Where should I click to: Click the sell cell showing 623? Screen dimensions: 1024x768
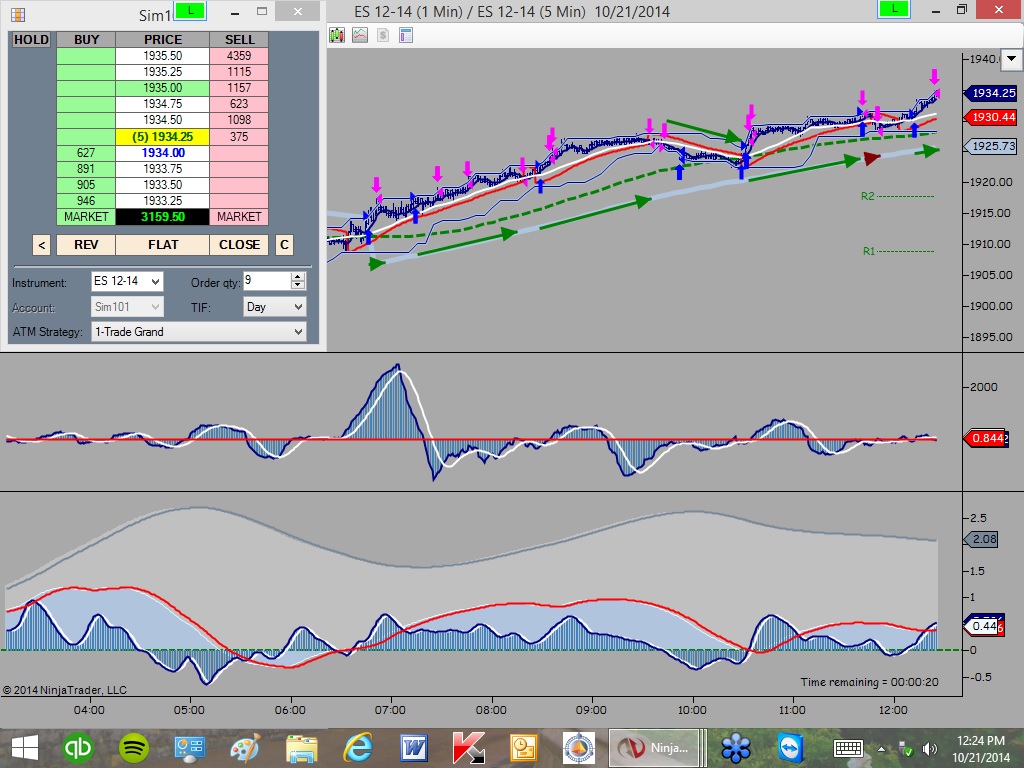(x=239, y=104)
